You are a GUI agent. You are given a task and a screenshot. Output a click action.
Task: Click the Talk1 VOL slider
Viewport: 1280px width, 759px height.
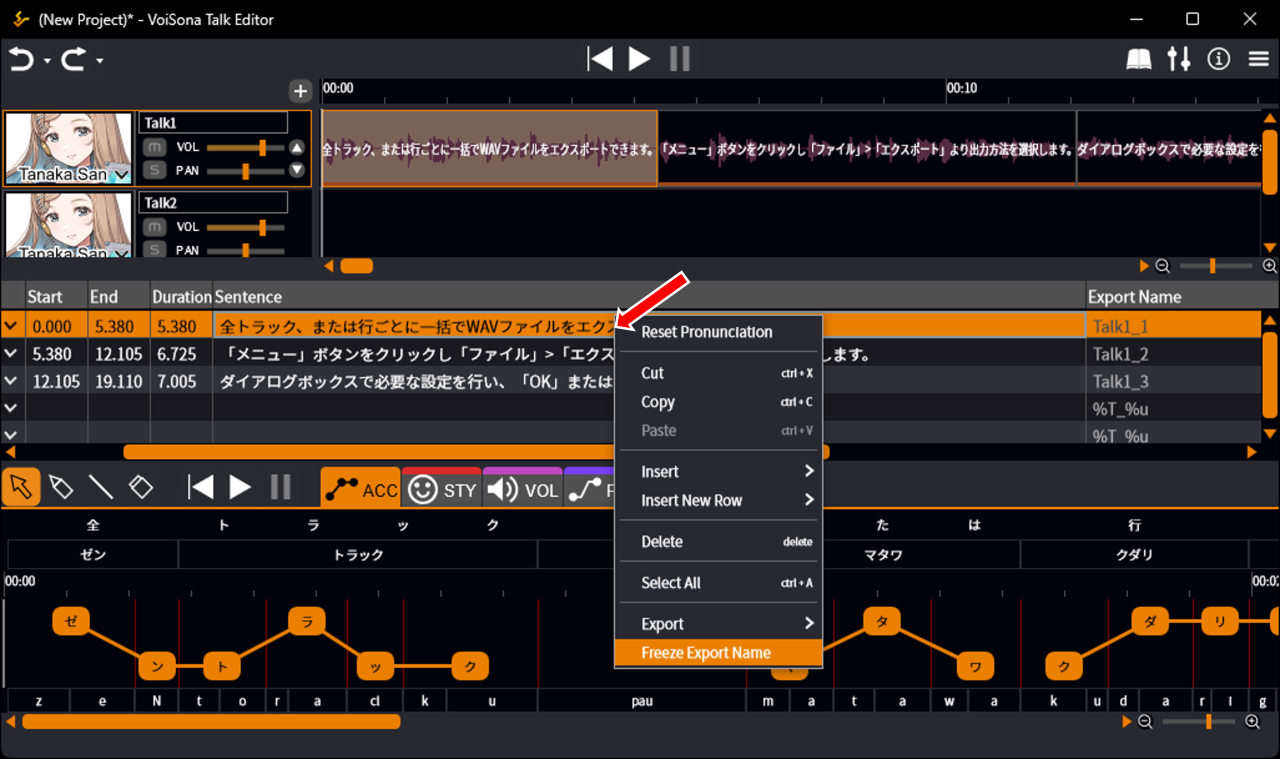coord(245,147)
